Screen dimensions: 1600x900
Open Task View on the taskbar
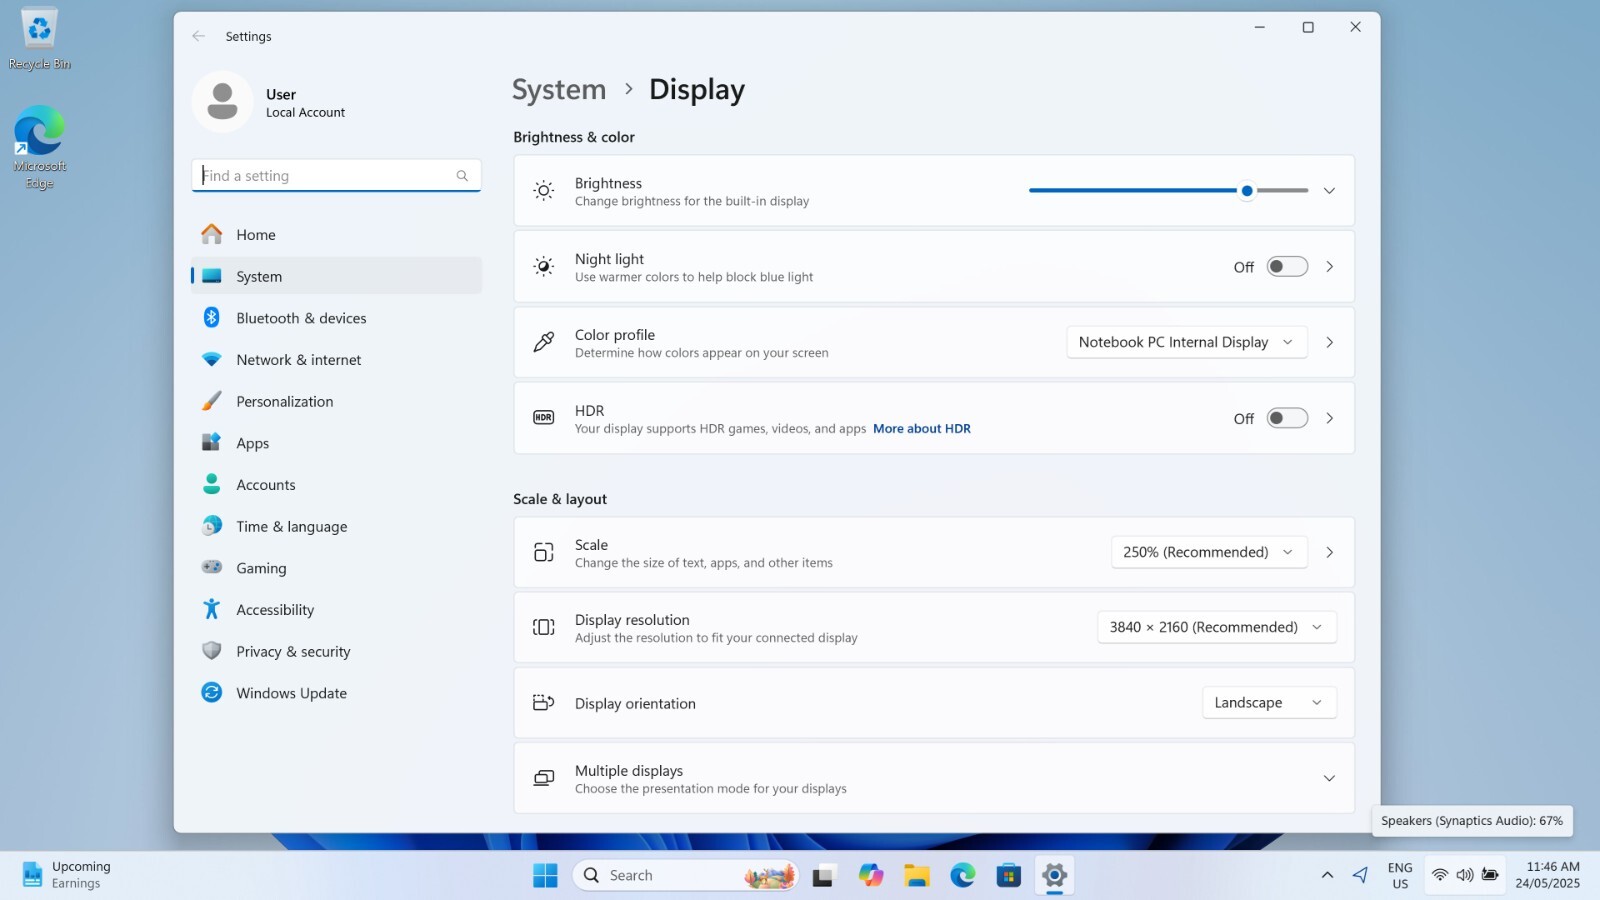click(823, 876)
